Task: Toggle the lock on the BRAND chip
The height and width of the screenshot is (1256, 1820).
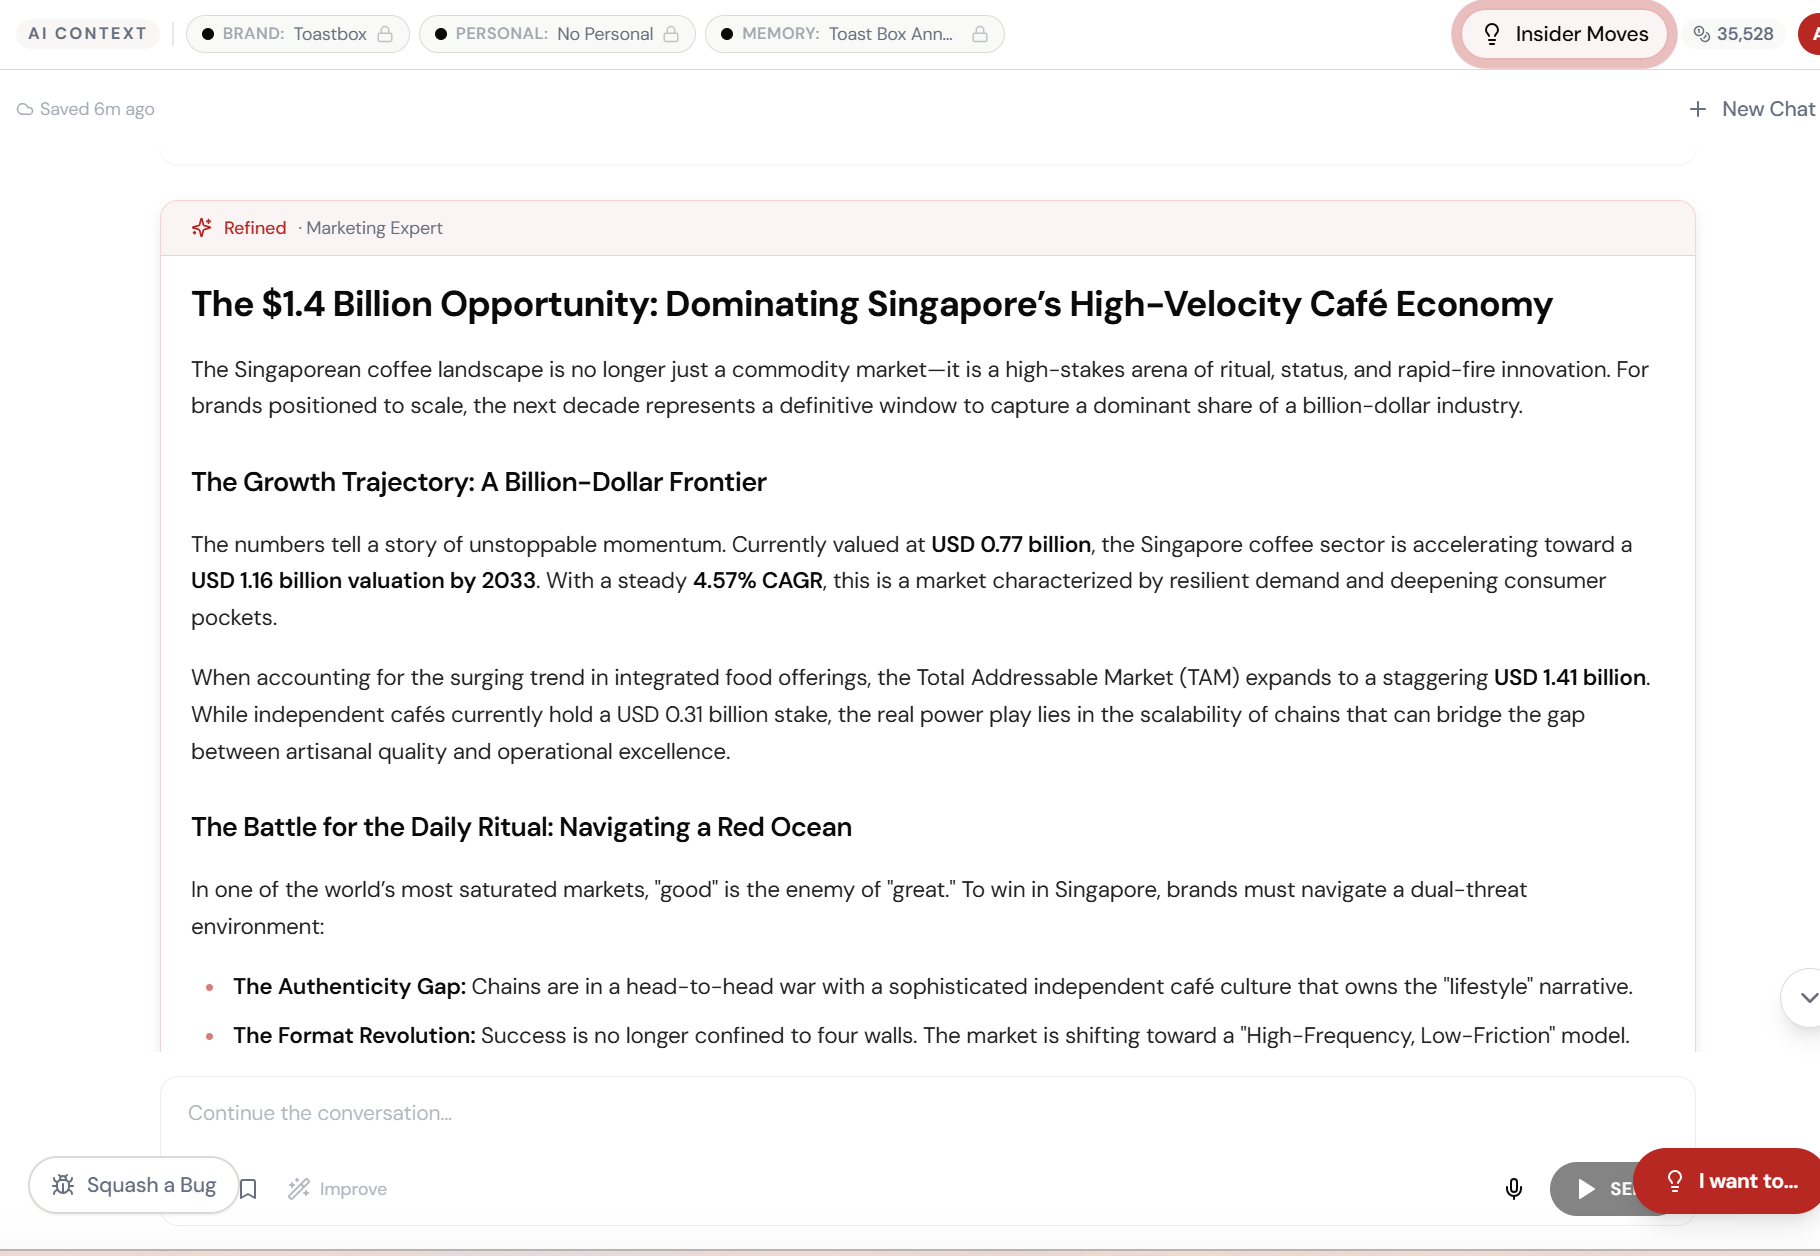Action: (385, 34)
